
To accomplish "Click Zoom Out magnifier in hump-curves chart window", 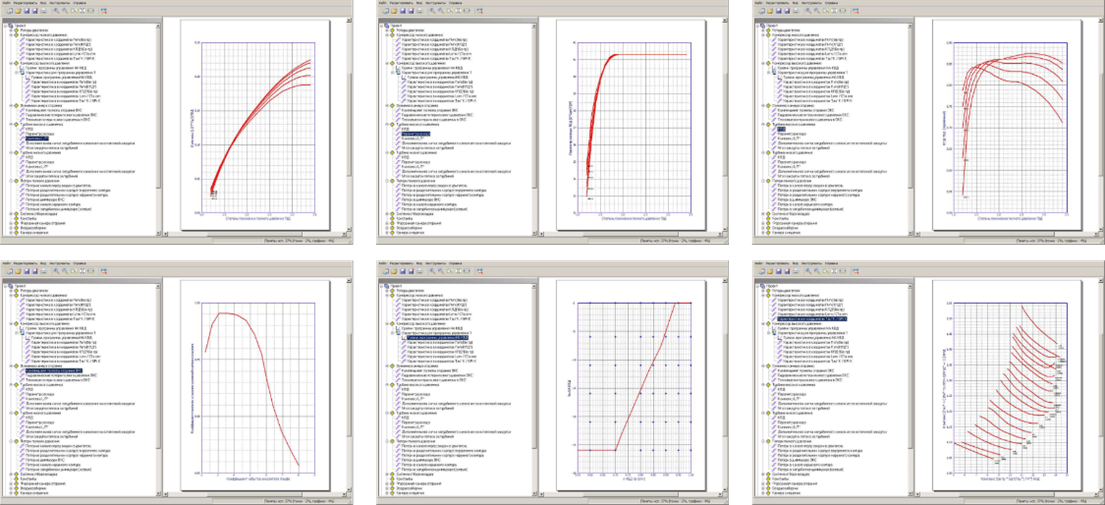I will tap(815, 12).
